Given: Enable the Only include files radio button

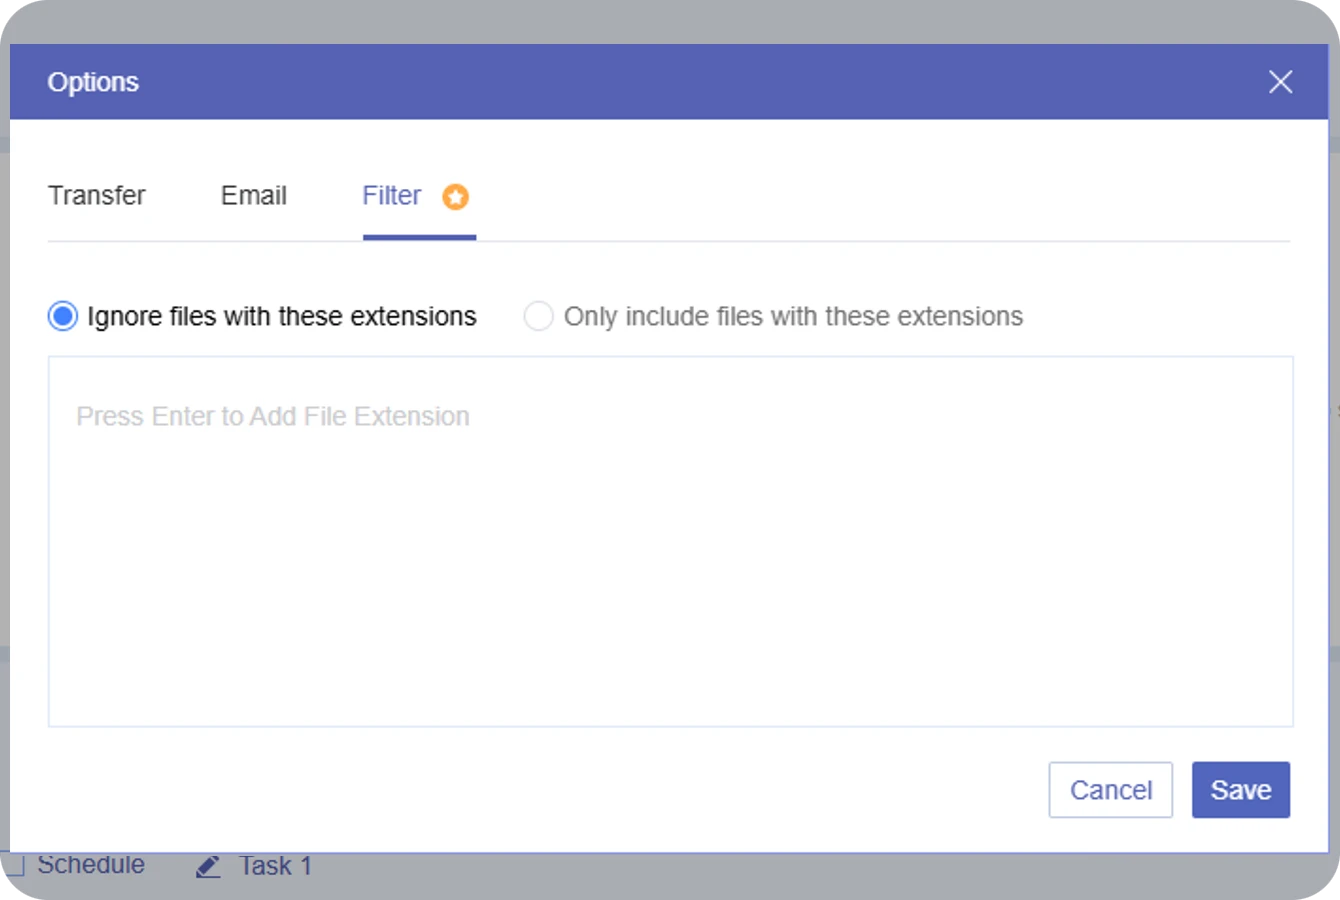Looking at the screenshot, I should (x=538, y=316).
